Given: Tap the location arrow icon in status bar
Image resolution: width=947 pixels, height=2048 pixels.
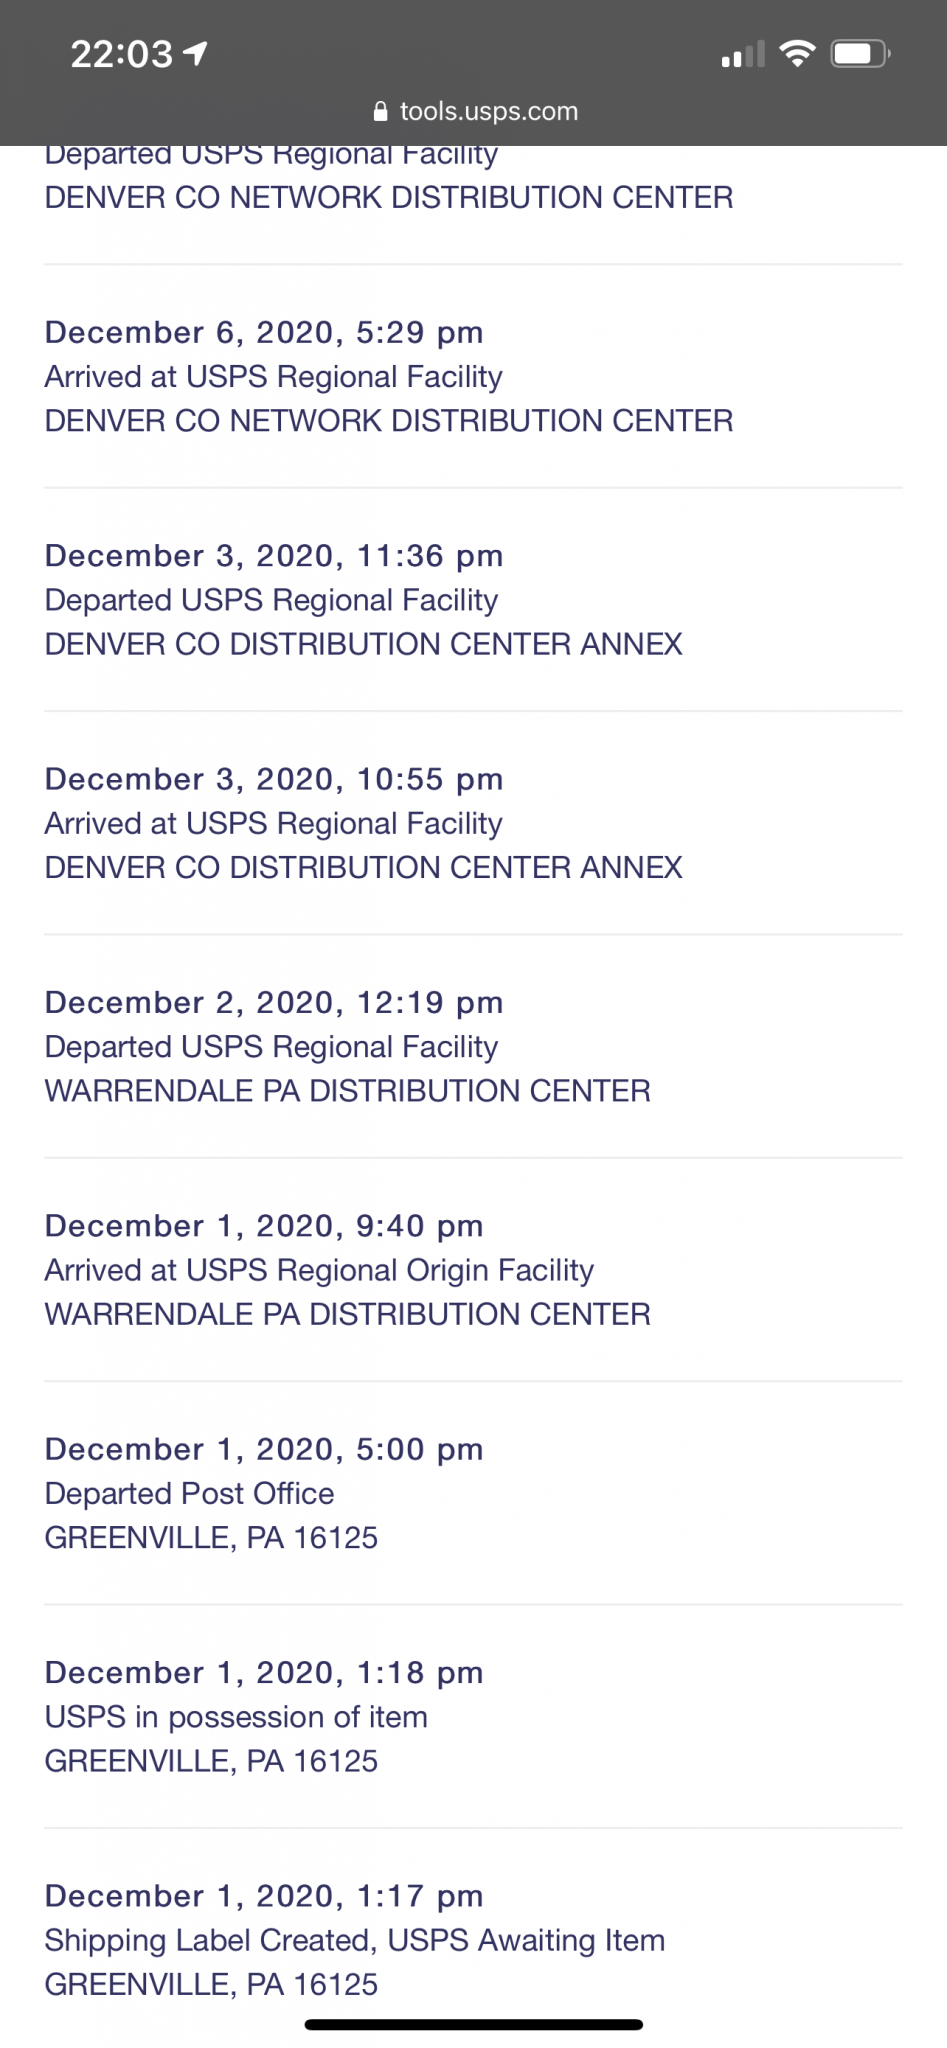Looking at the screenshot, I should tap(196, 53).
